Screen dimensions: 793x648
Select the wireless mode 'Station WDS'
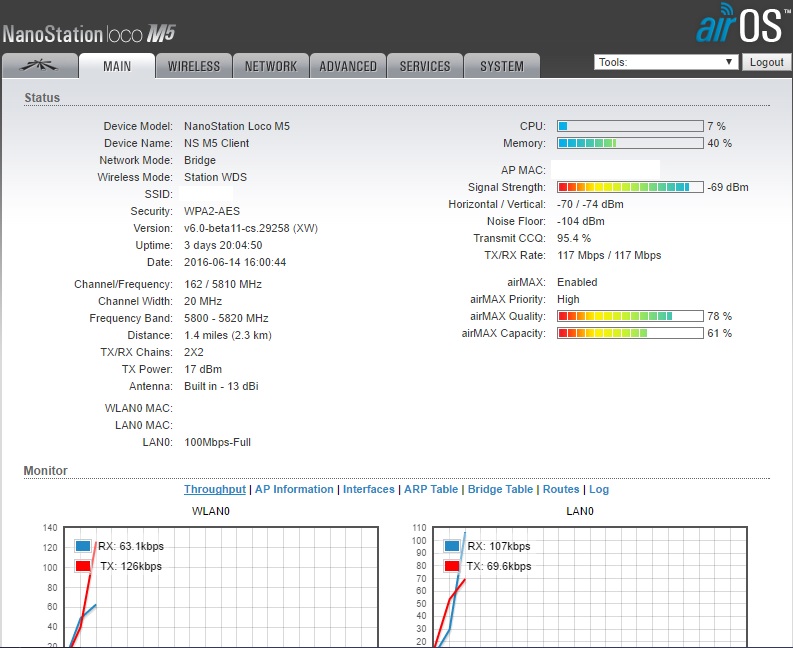tap(215, 177)
